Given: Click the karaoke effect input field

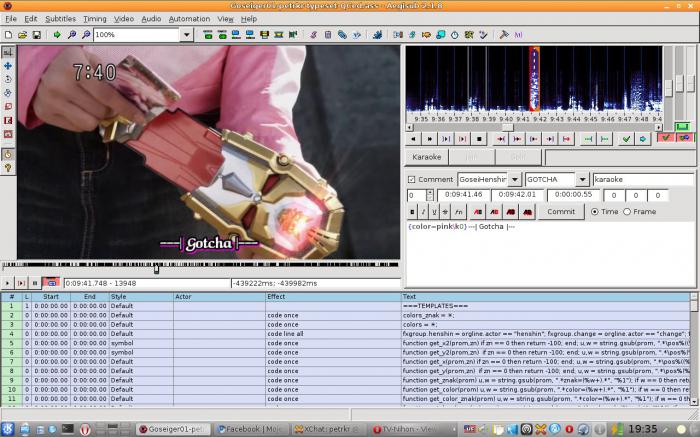Looking at the screenshot, I should (x=643, y=179).
